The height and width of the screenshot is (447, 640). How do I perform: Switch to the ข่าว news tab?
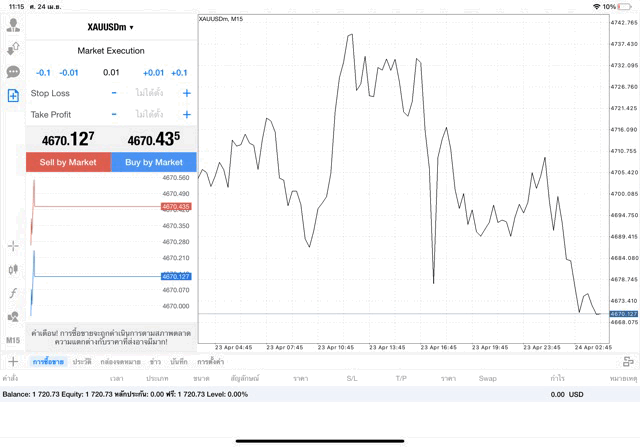[x=156, y=361]
